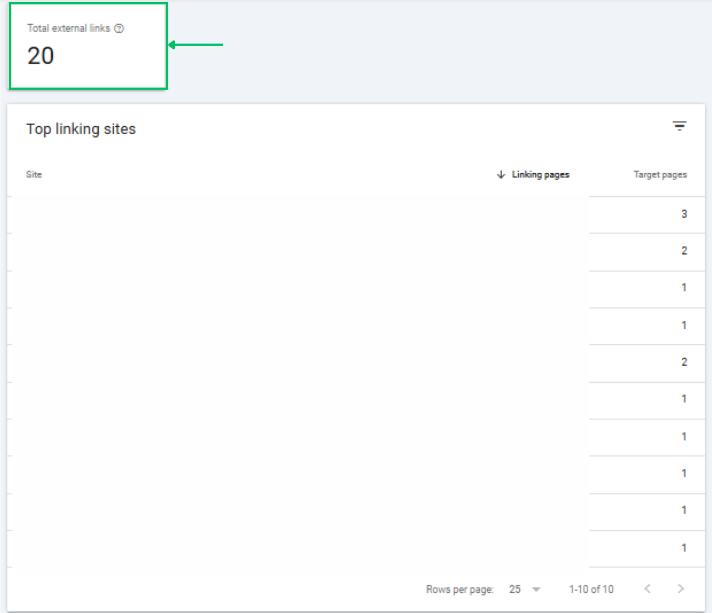
Task: Go to previous page with left chevron
Action: (x=647, y=589)
